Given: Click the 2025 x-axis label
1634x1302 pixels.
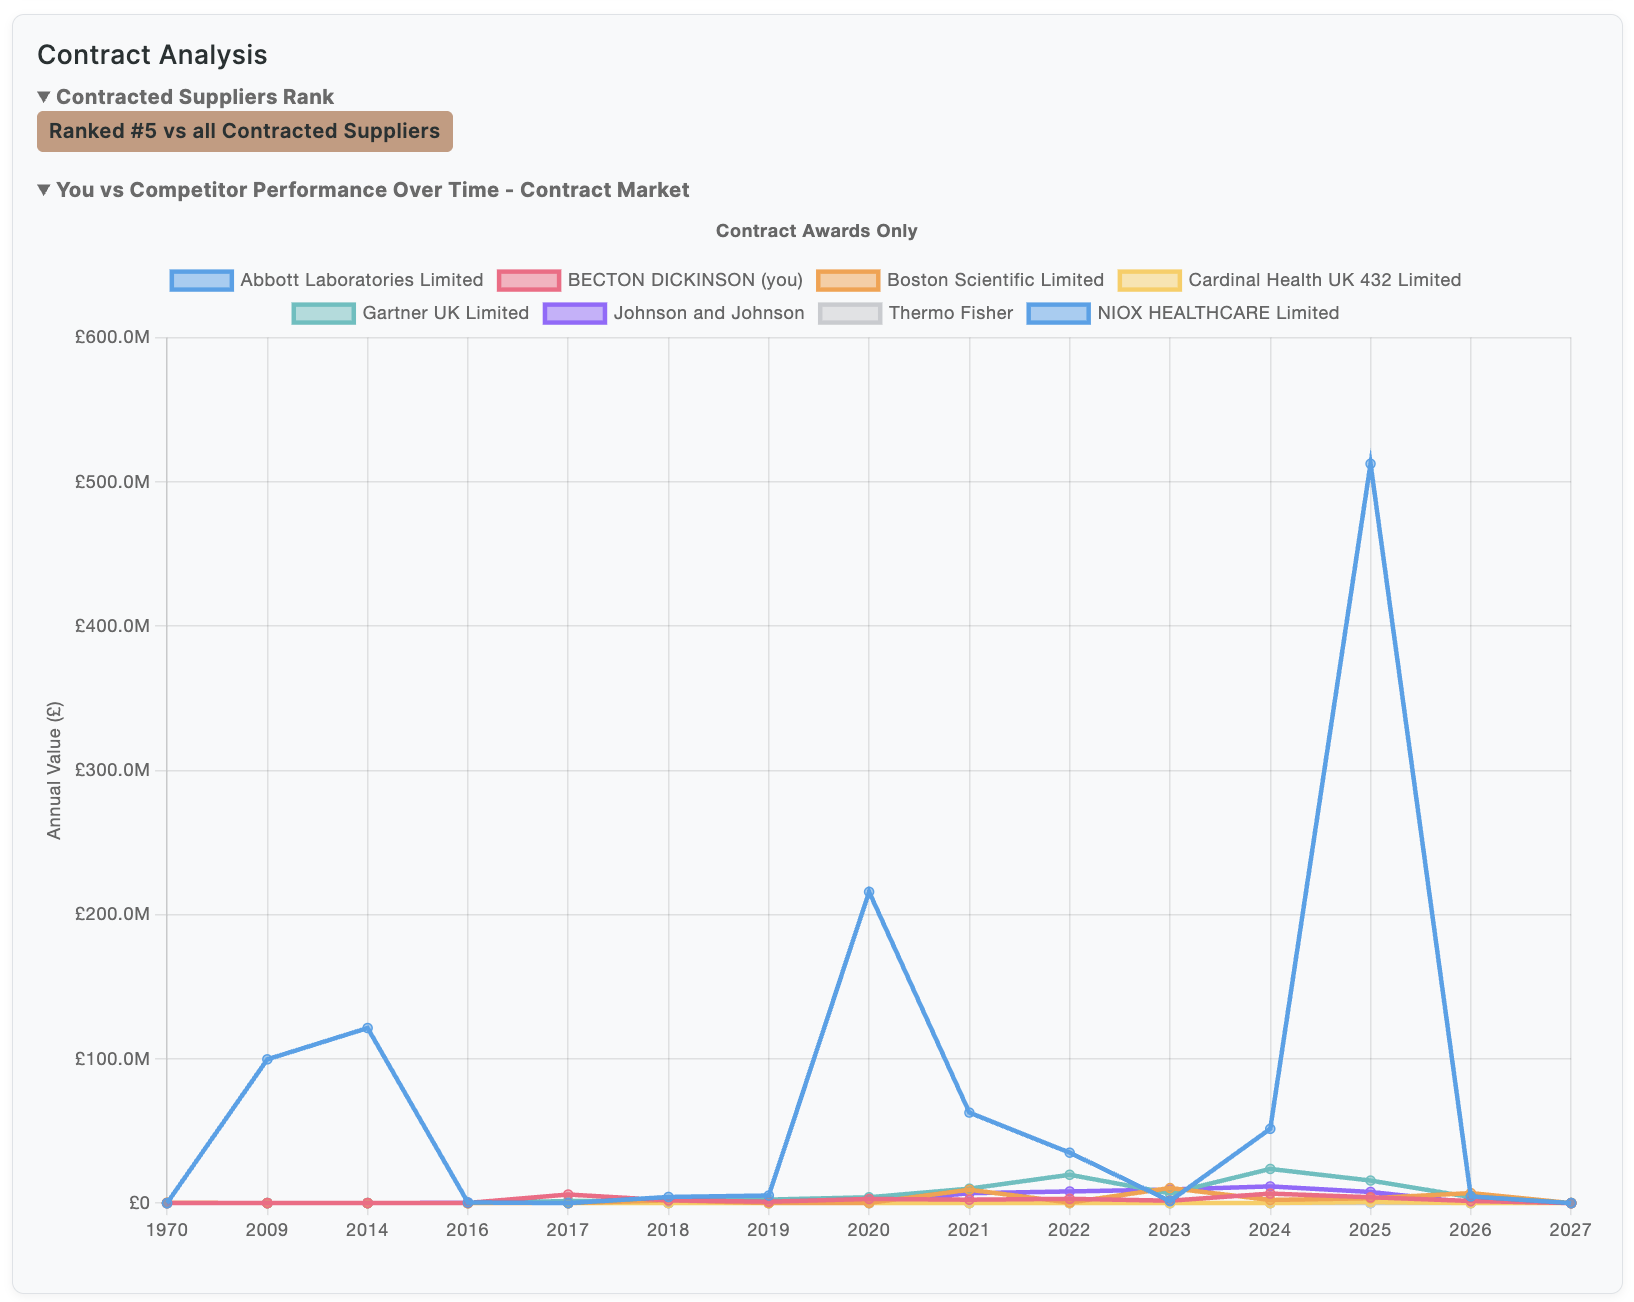Looking at the screenshot, I should (x=1370, y=1230).
